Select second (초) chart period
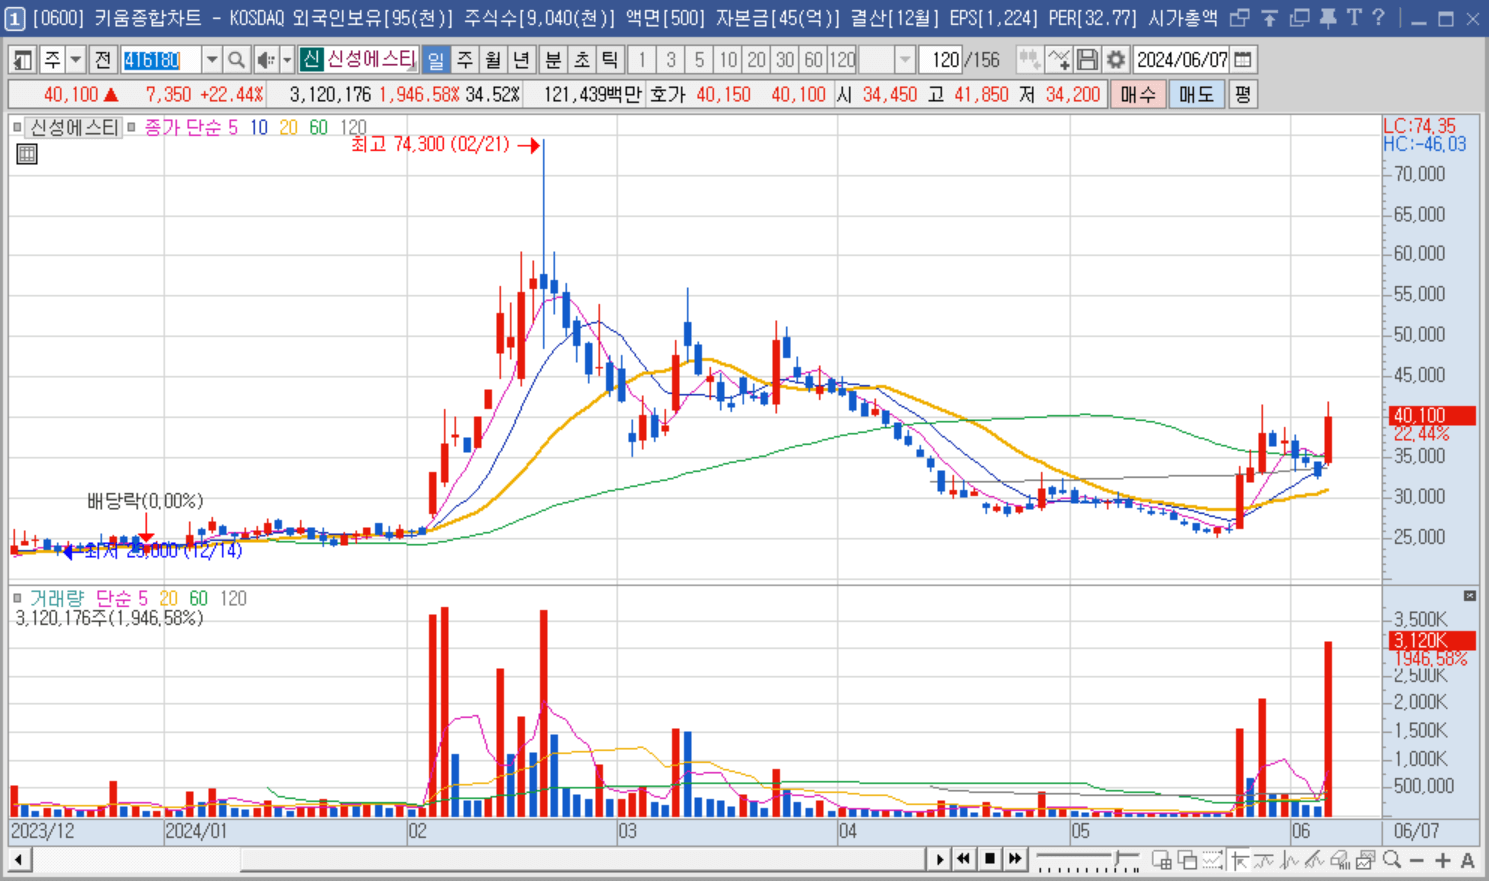The image size is (1489, 881). (x=582, y=60)
